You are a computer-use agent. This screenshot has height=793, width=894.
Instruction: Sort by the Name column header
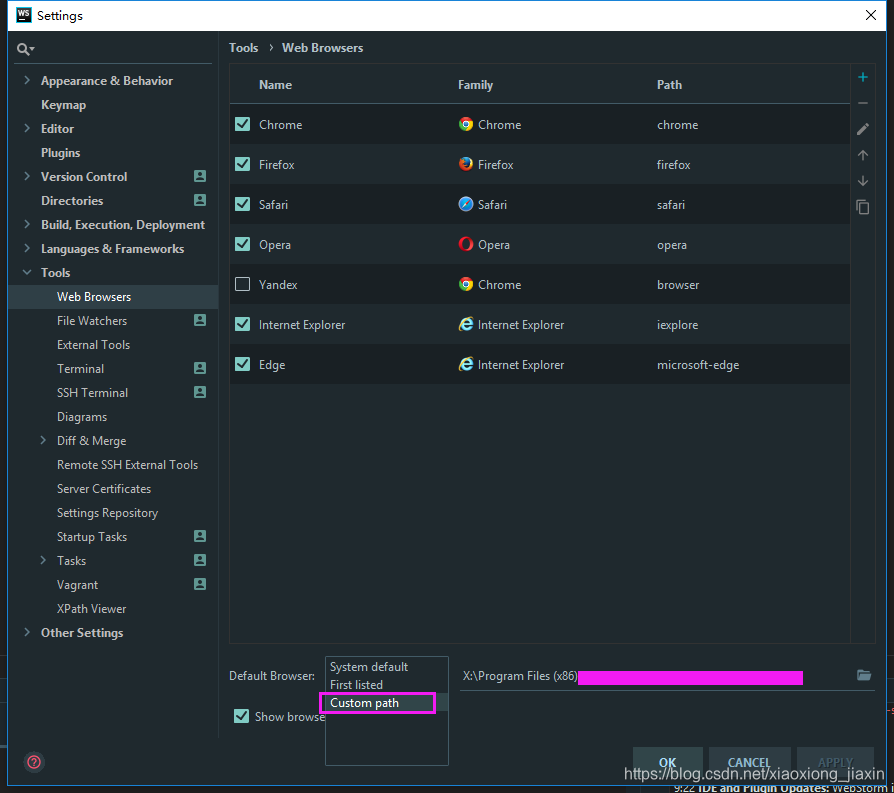(275, 85)
